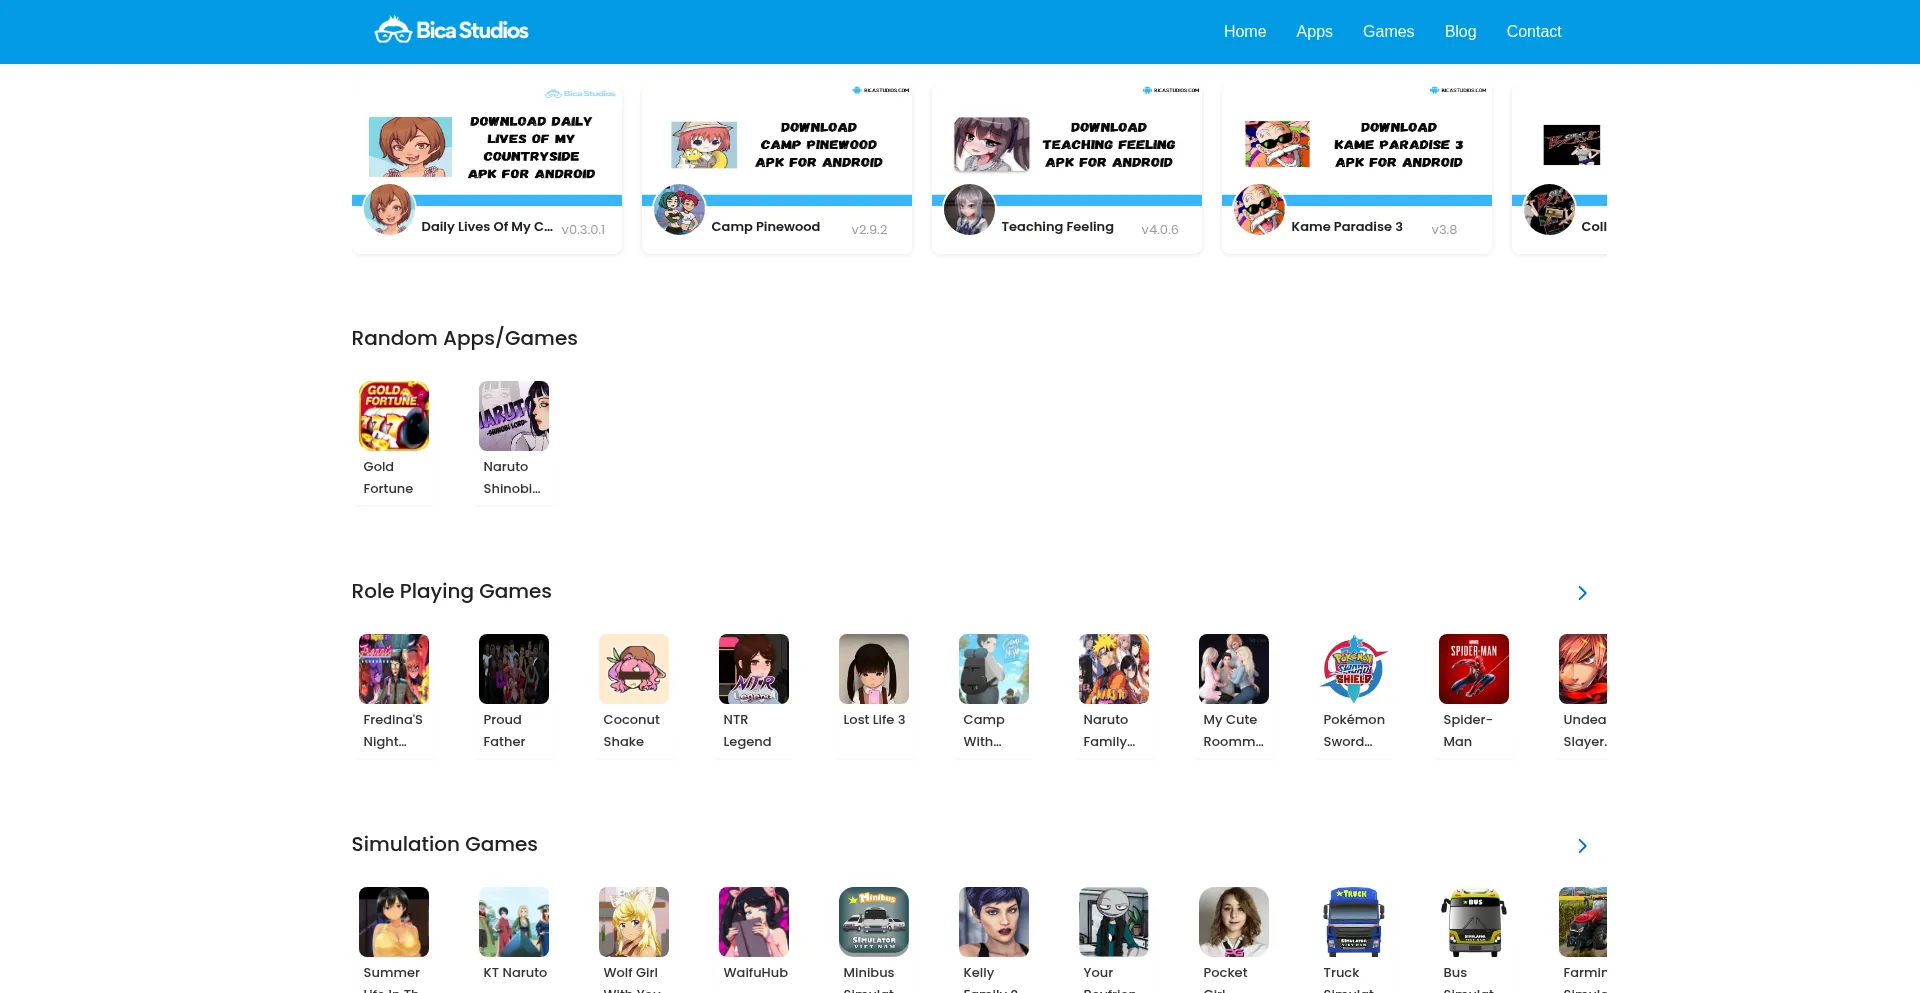
Task: Click the v2.9.2 version label
Action: (x=869, y=230)
